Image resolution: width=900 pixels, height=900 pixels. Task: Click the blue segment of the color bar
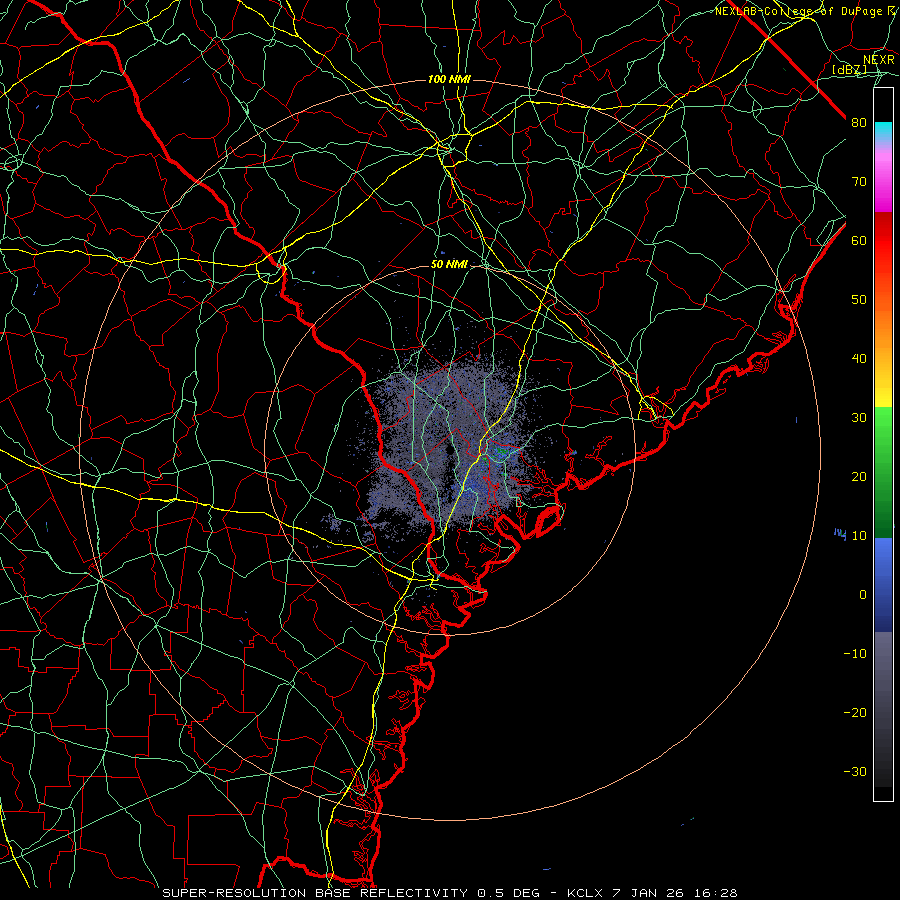click(x=883, y=584)
